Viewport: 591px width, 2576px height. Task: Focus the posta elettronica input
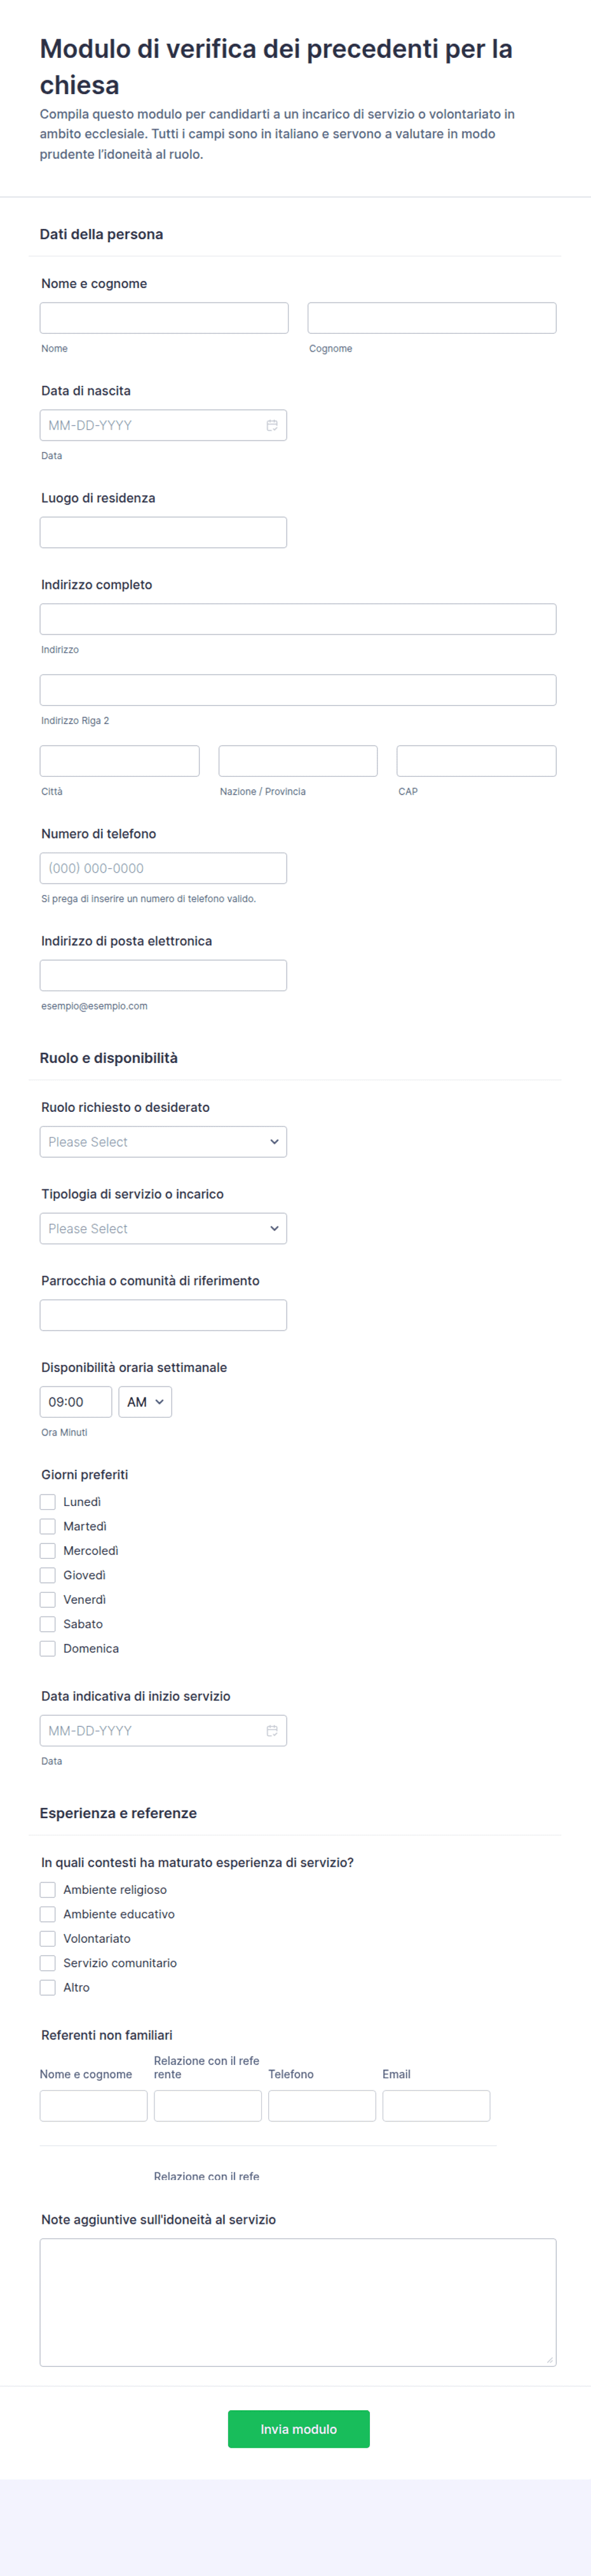point(163,975)
